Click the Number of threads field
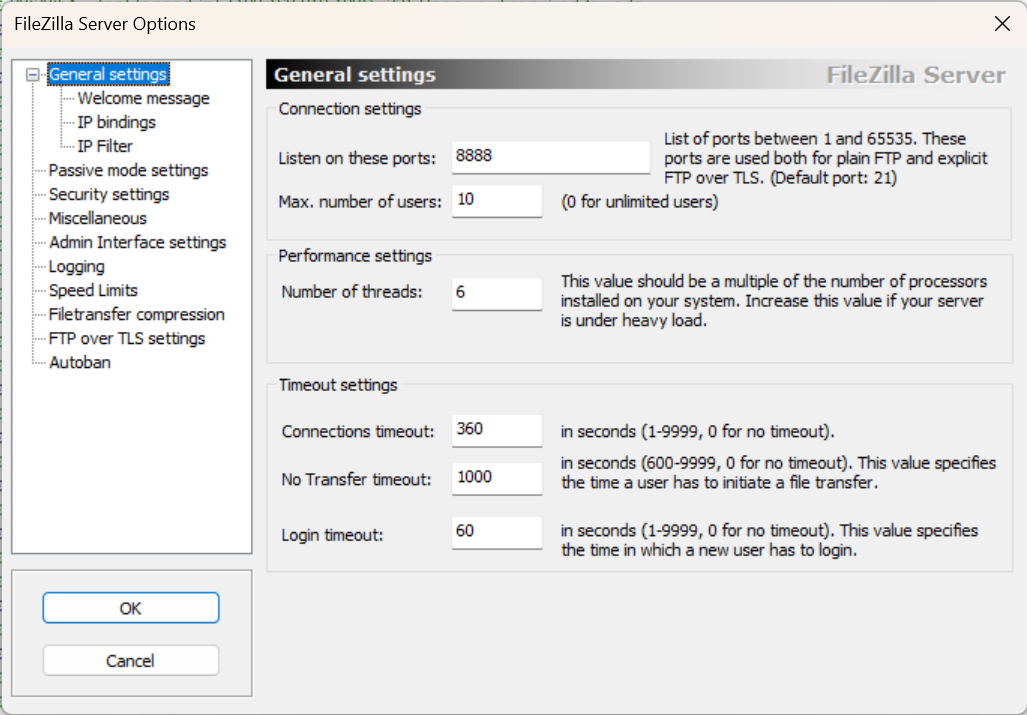Image resolution: width=1027 pixels, height=715 pixels. click(497, 293)
